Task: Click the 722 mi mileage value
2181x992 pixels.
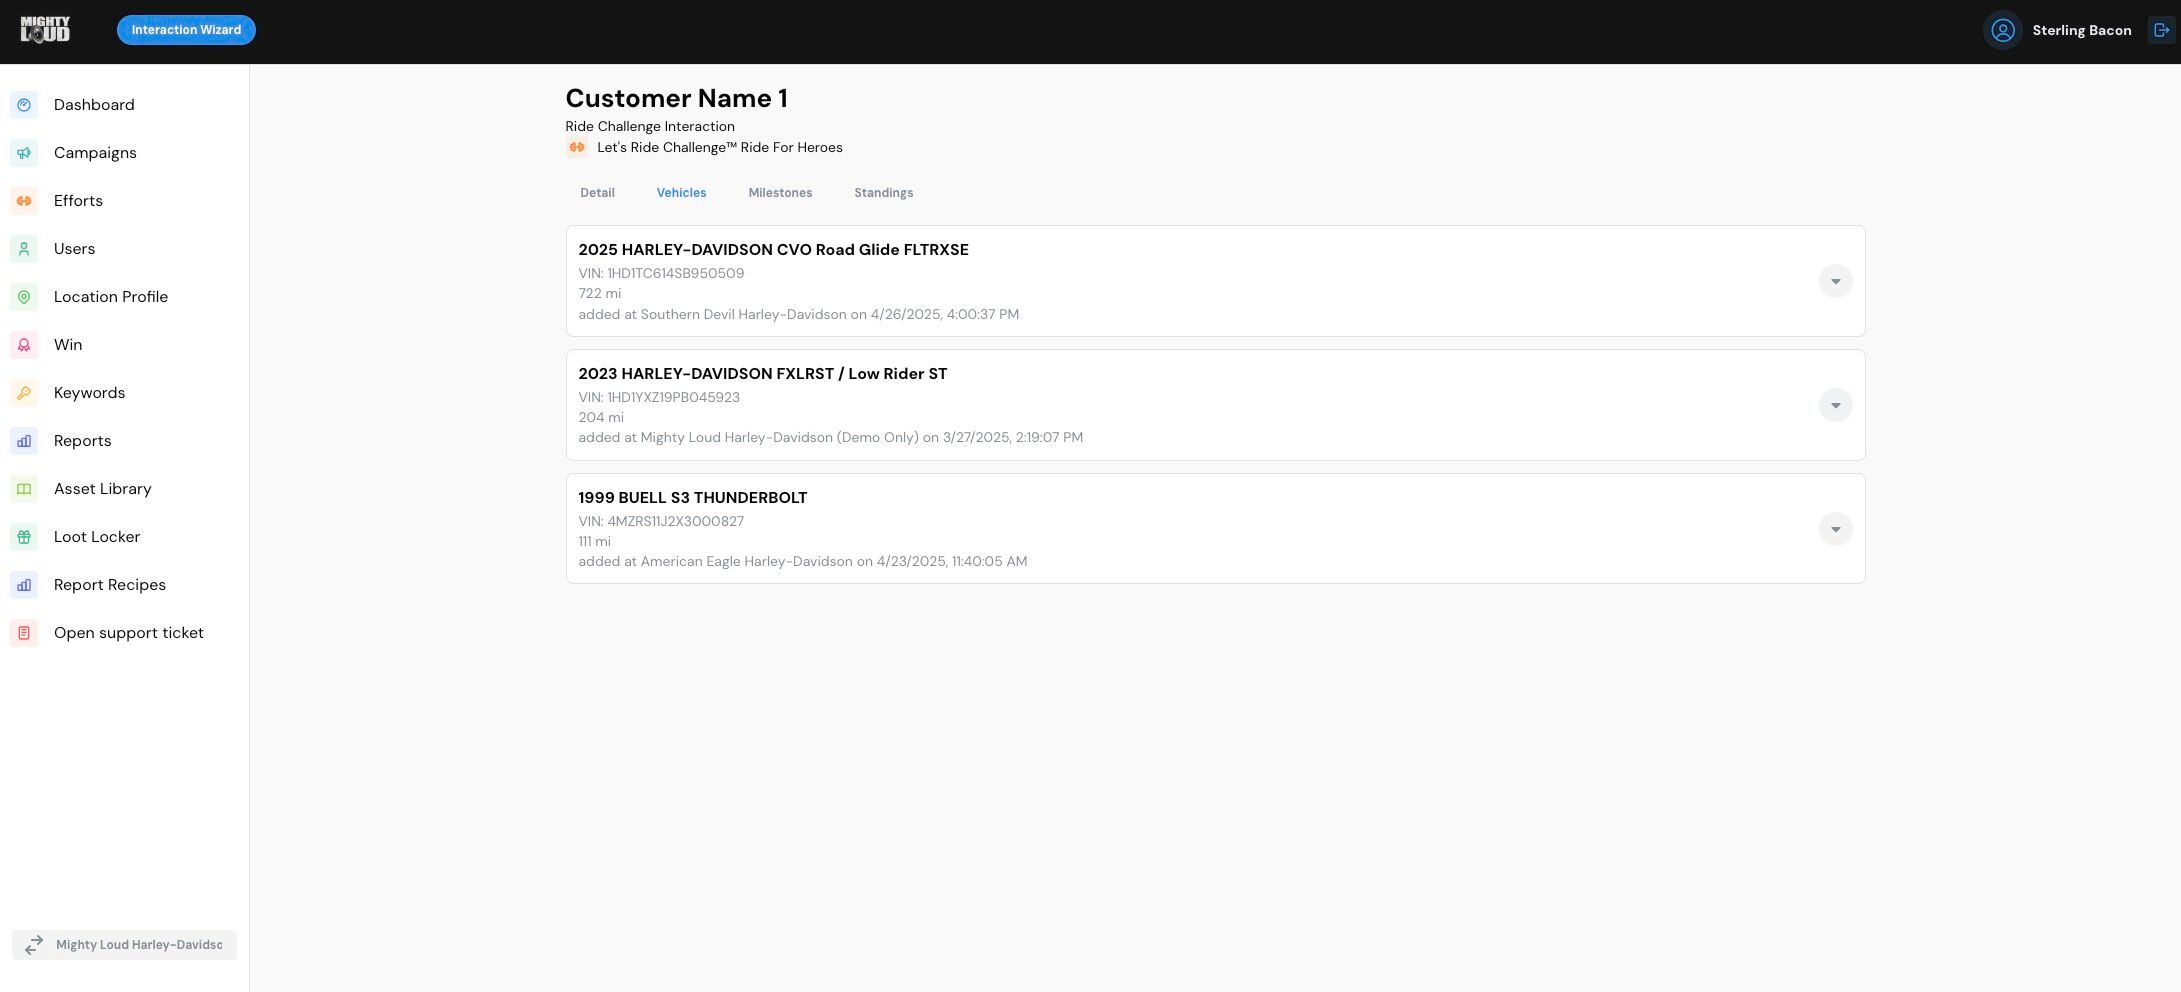Action: tap(599, 293)
